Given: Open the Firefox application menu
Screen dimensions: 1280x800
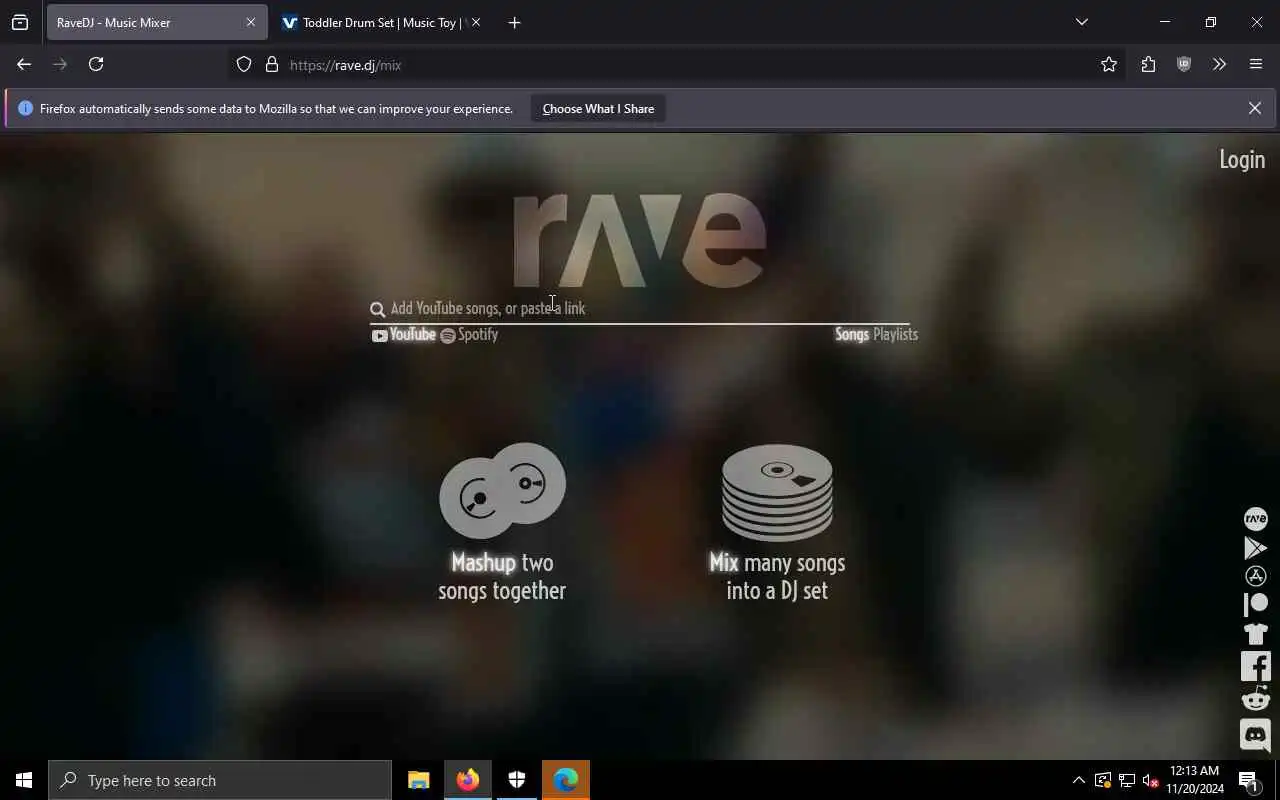Looking at the screenshot, I should (x=1256, y=64).
